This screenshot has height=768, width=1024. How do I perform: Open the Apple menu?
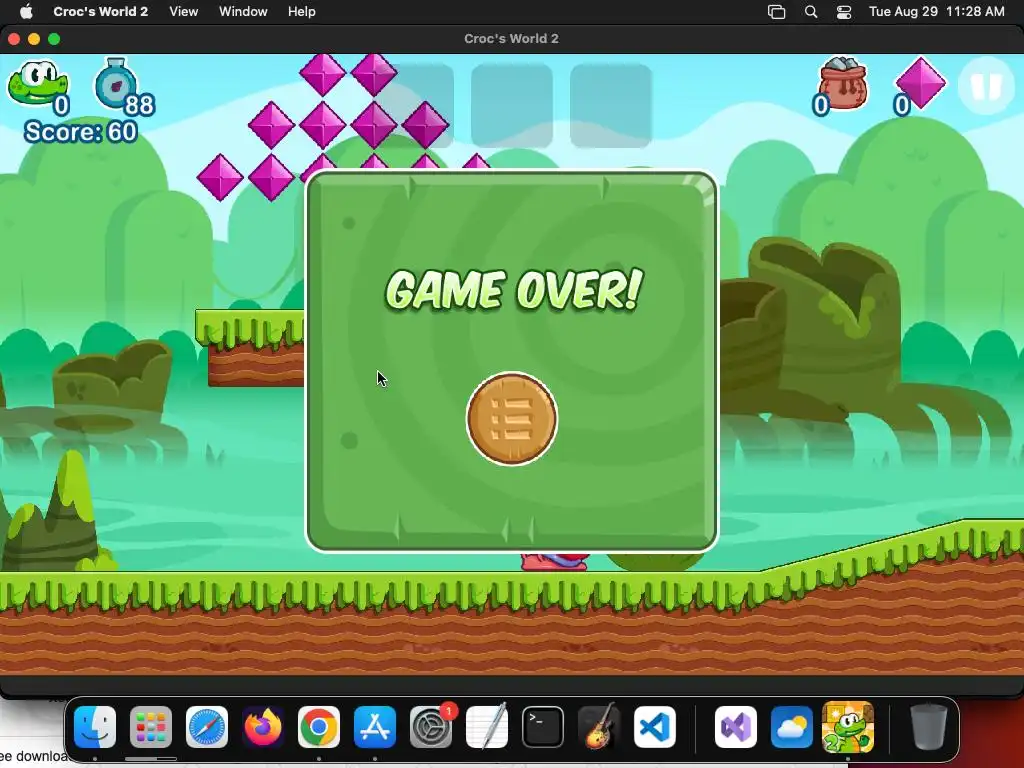coord(26,12)
